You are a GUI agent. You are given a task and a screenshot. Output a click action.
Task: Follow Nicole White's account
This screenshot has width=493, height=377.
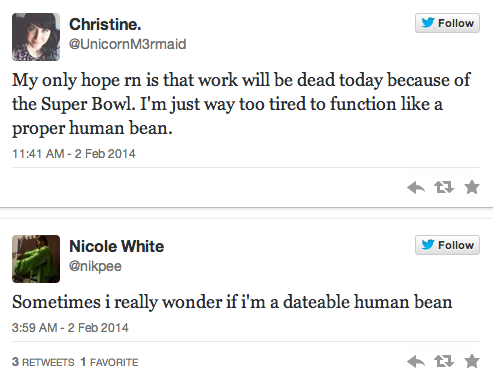click(x=447, y=245)
